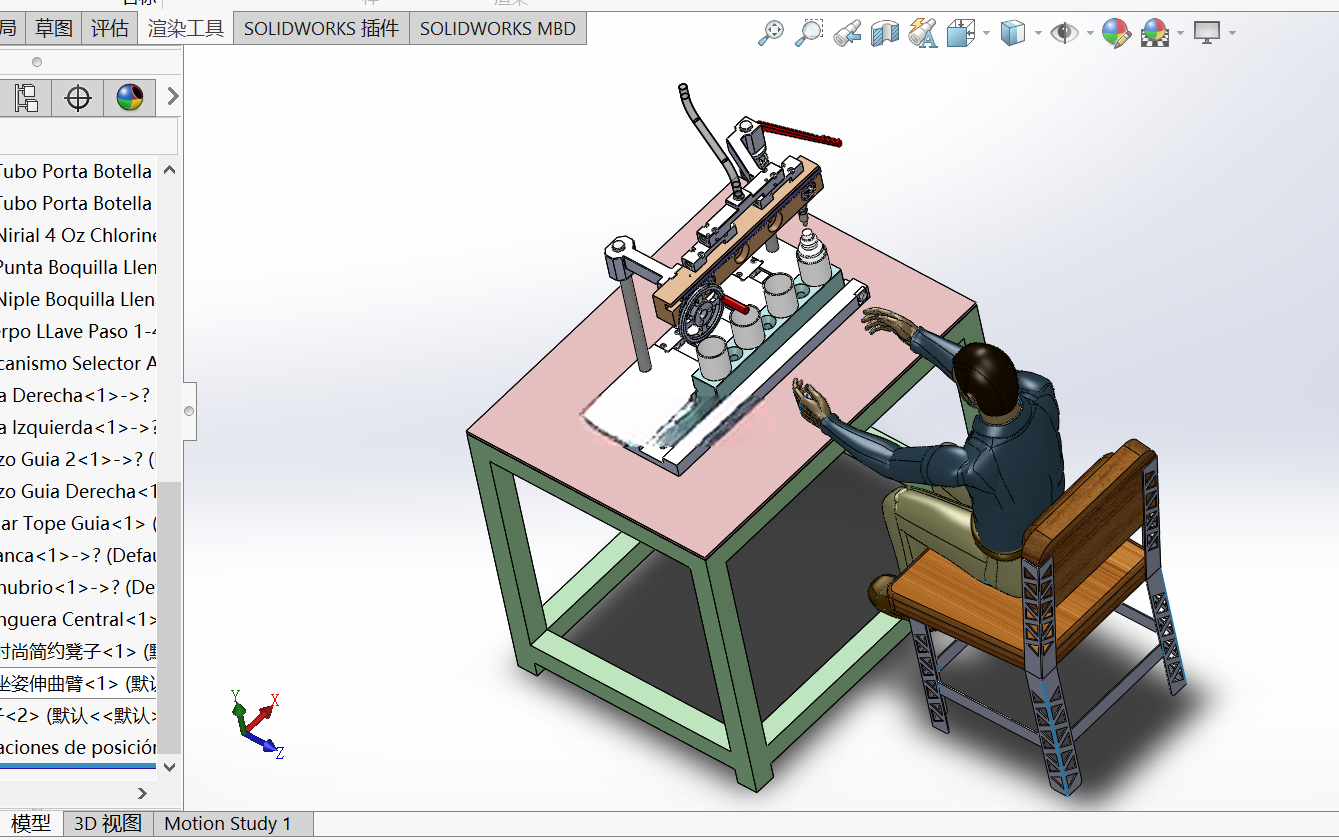Viewport: 1339px width, 840px height.
Task: Open the Motion Study 1 tab
Action: pos(228,824)
